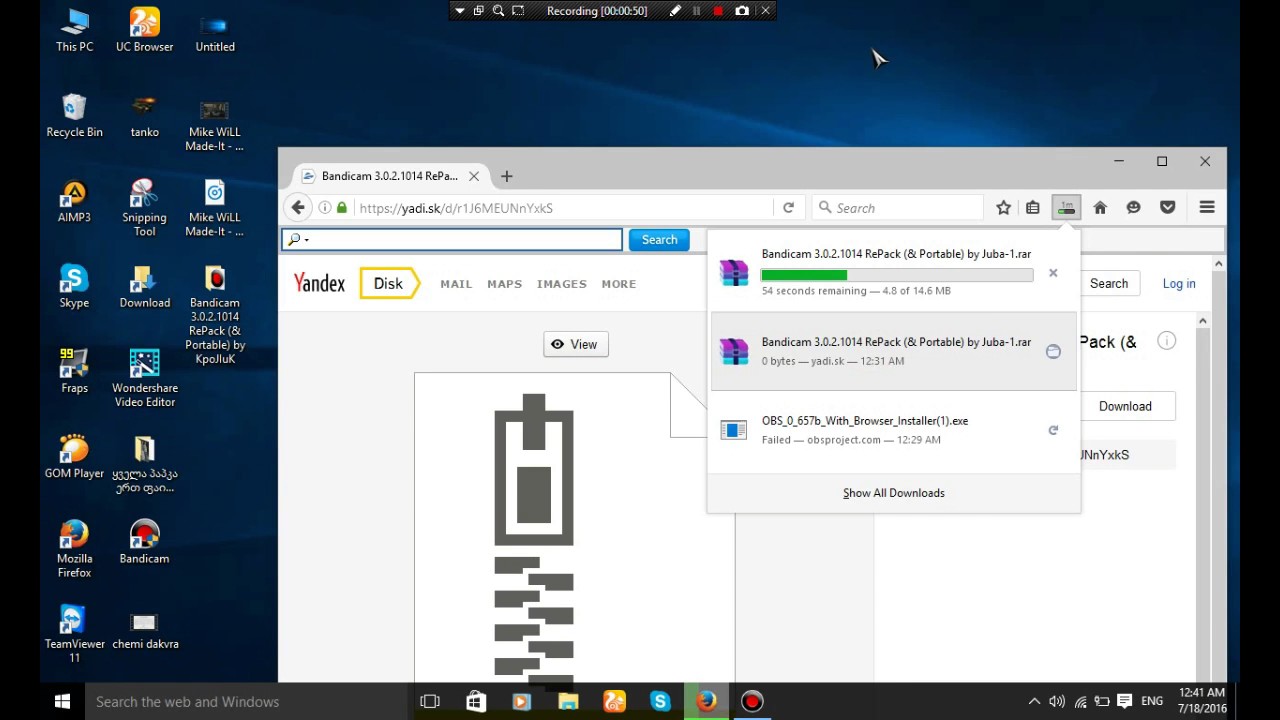Open the Task View taskbar button
1280x720 pixels.
[430, 701]
